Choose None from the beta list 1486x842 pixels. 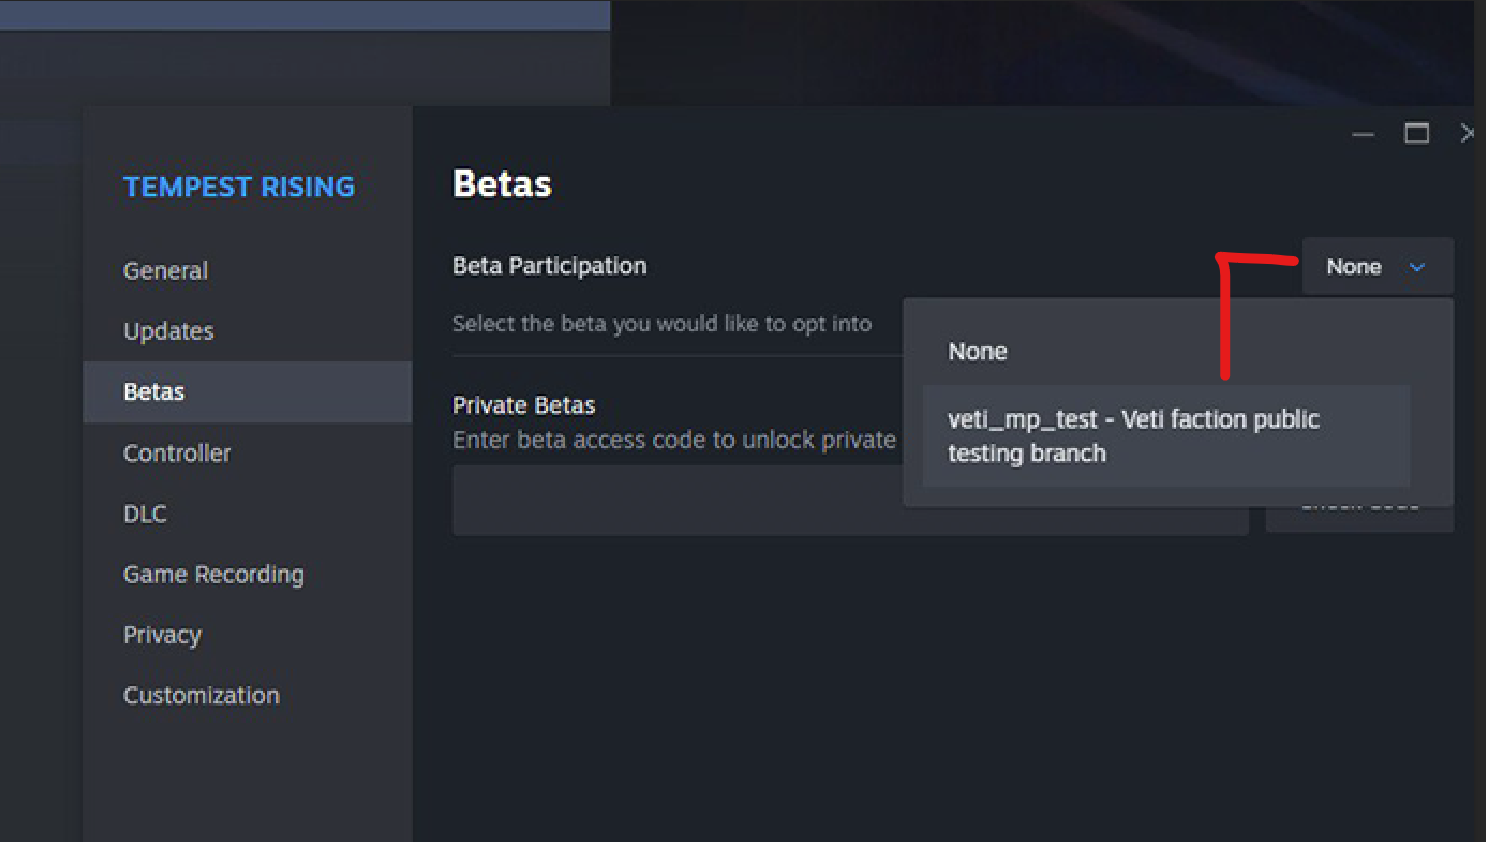(x=978, y=352)
